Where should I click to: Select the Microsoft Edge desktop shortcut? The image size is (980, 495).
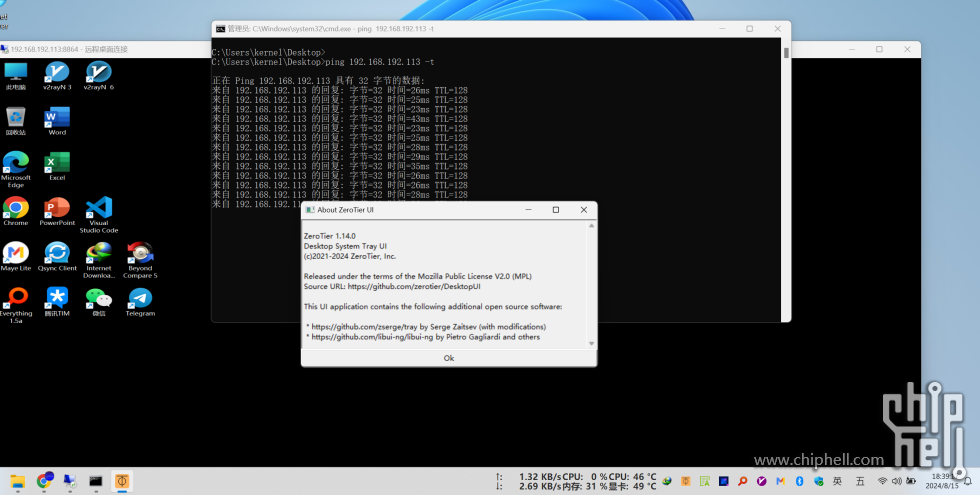pos(16,169)
